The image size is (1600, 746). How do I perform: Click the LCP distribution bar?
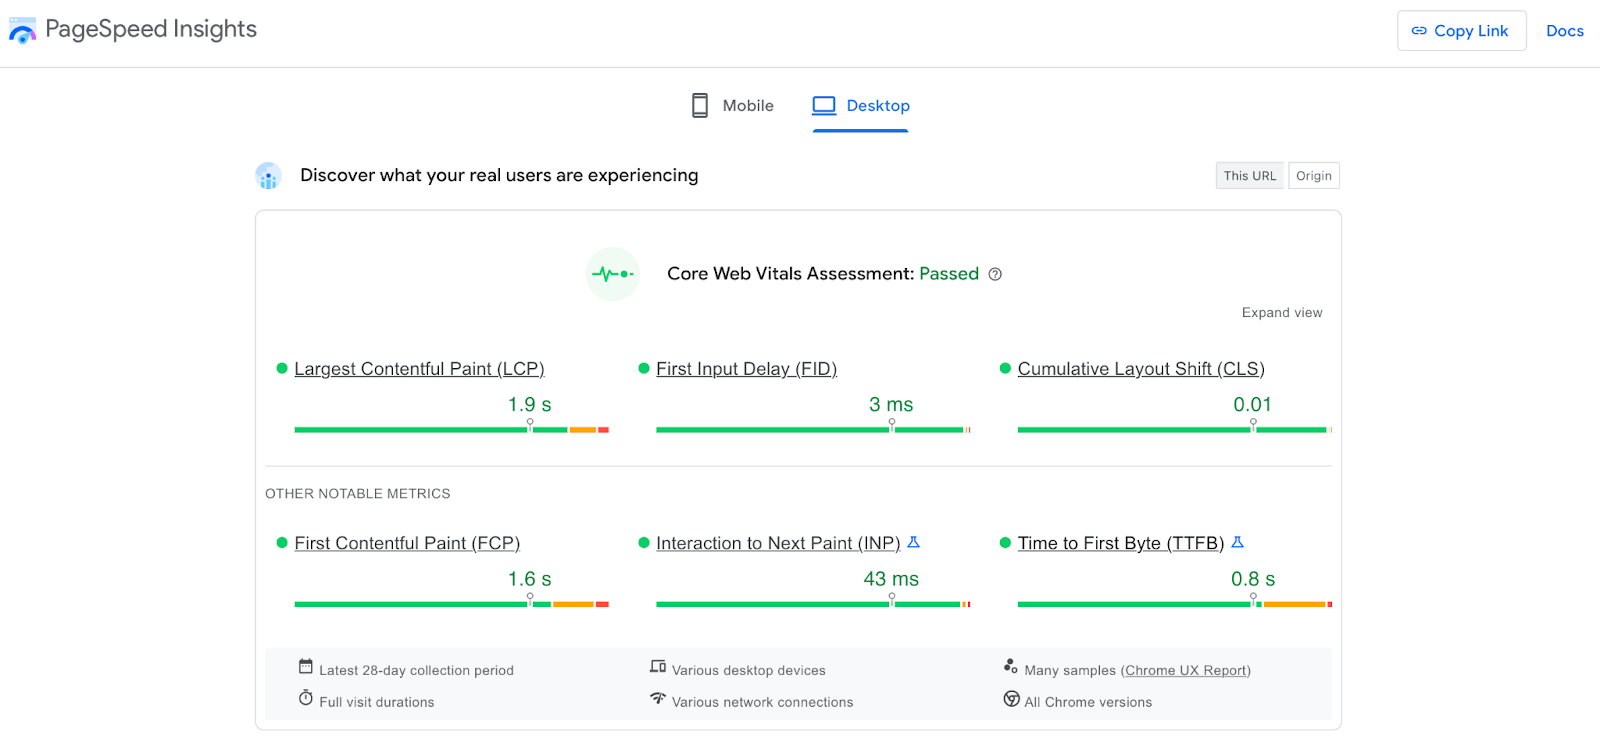click(x=451, y=430)
